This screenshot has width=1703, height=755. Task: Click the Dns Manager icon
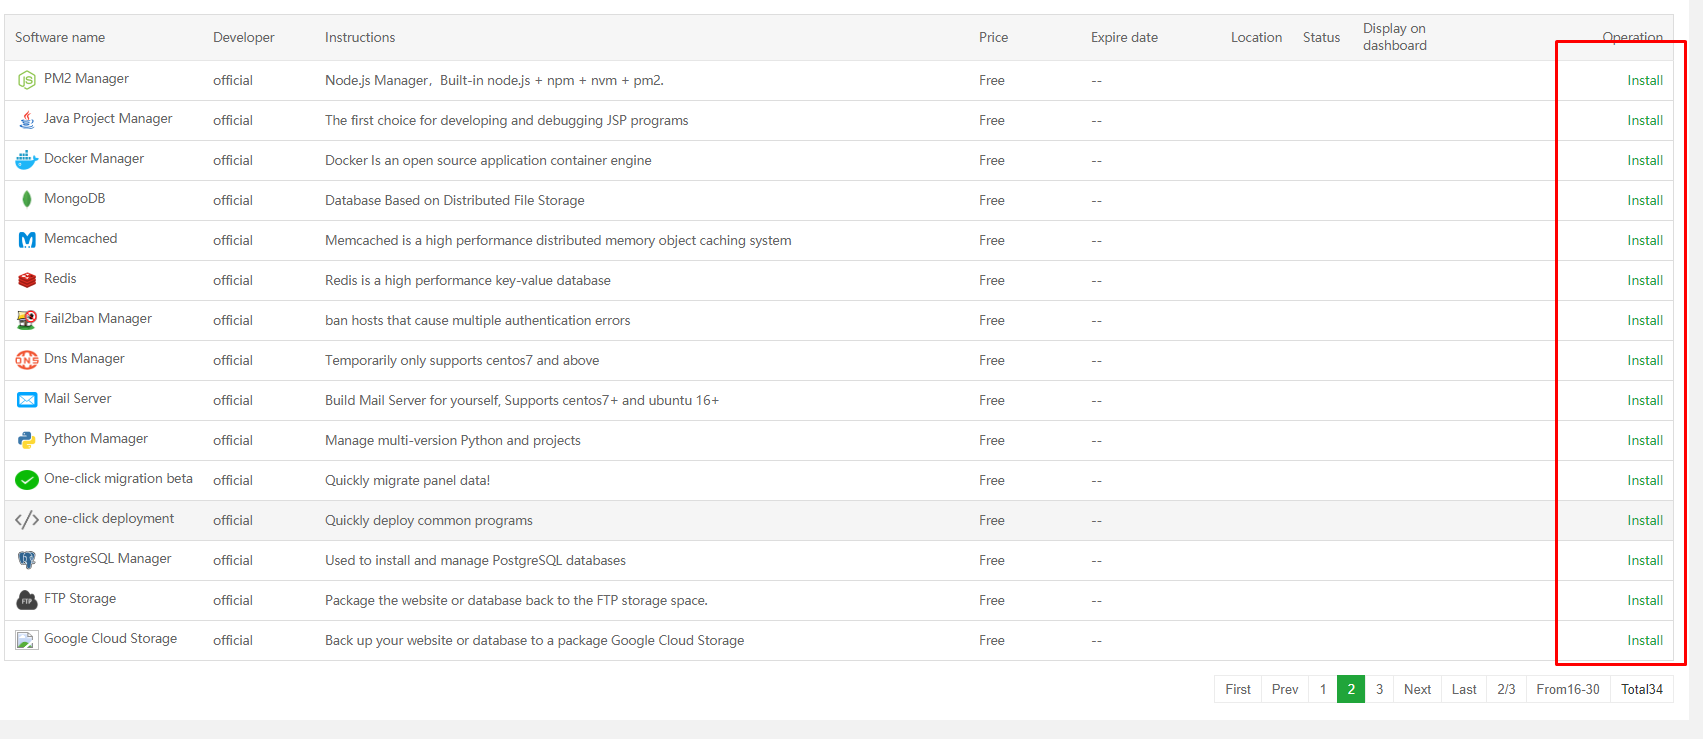pyautogui.click(x=27, y=360)
